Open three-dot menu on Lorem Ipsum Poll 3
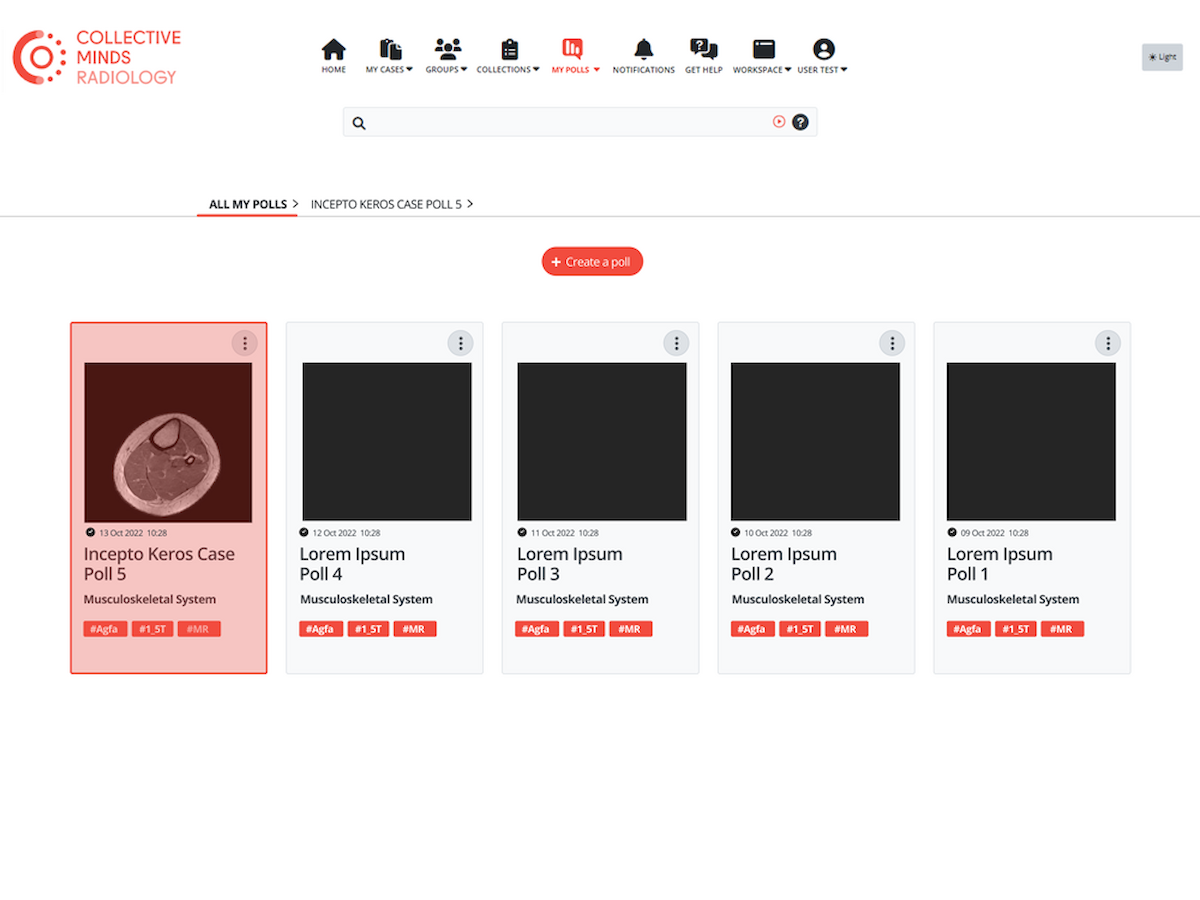This screenshot has height=900, width=1200. point(676,343)
